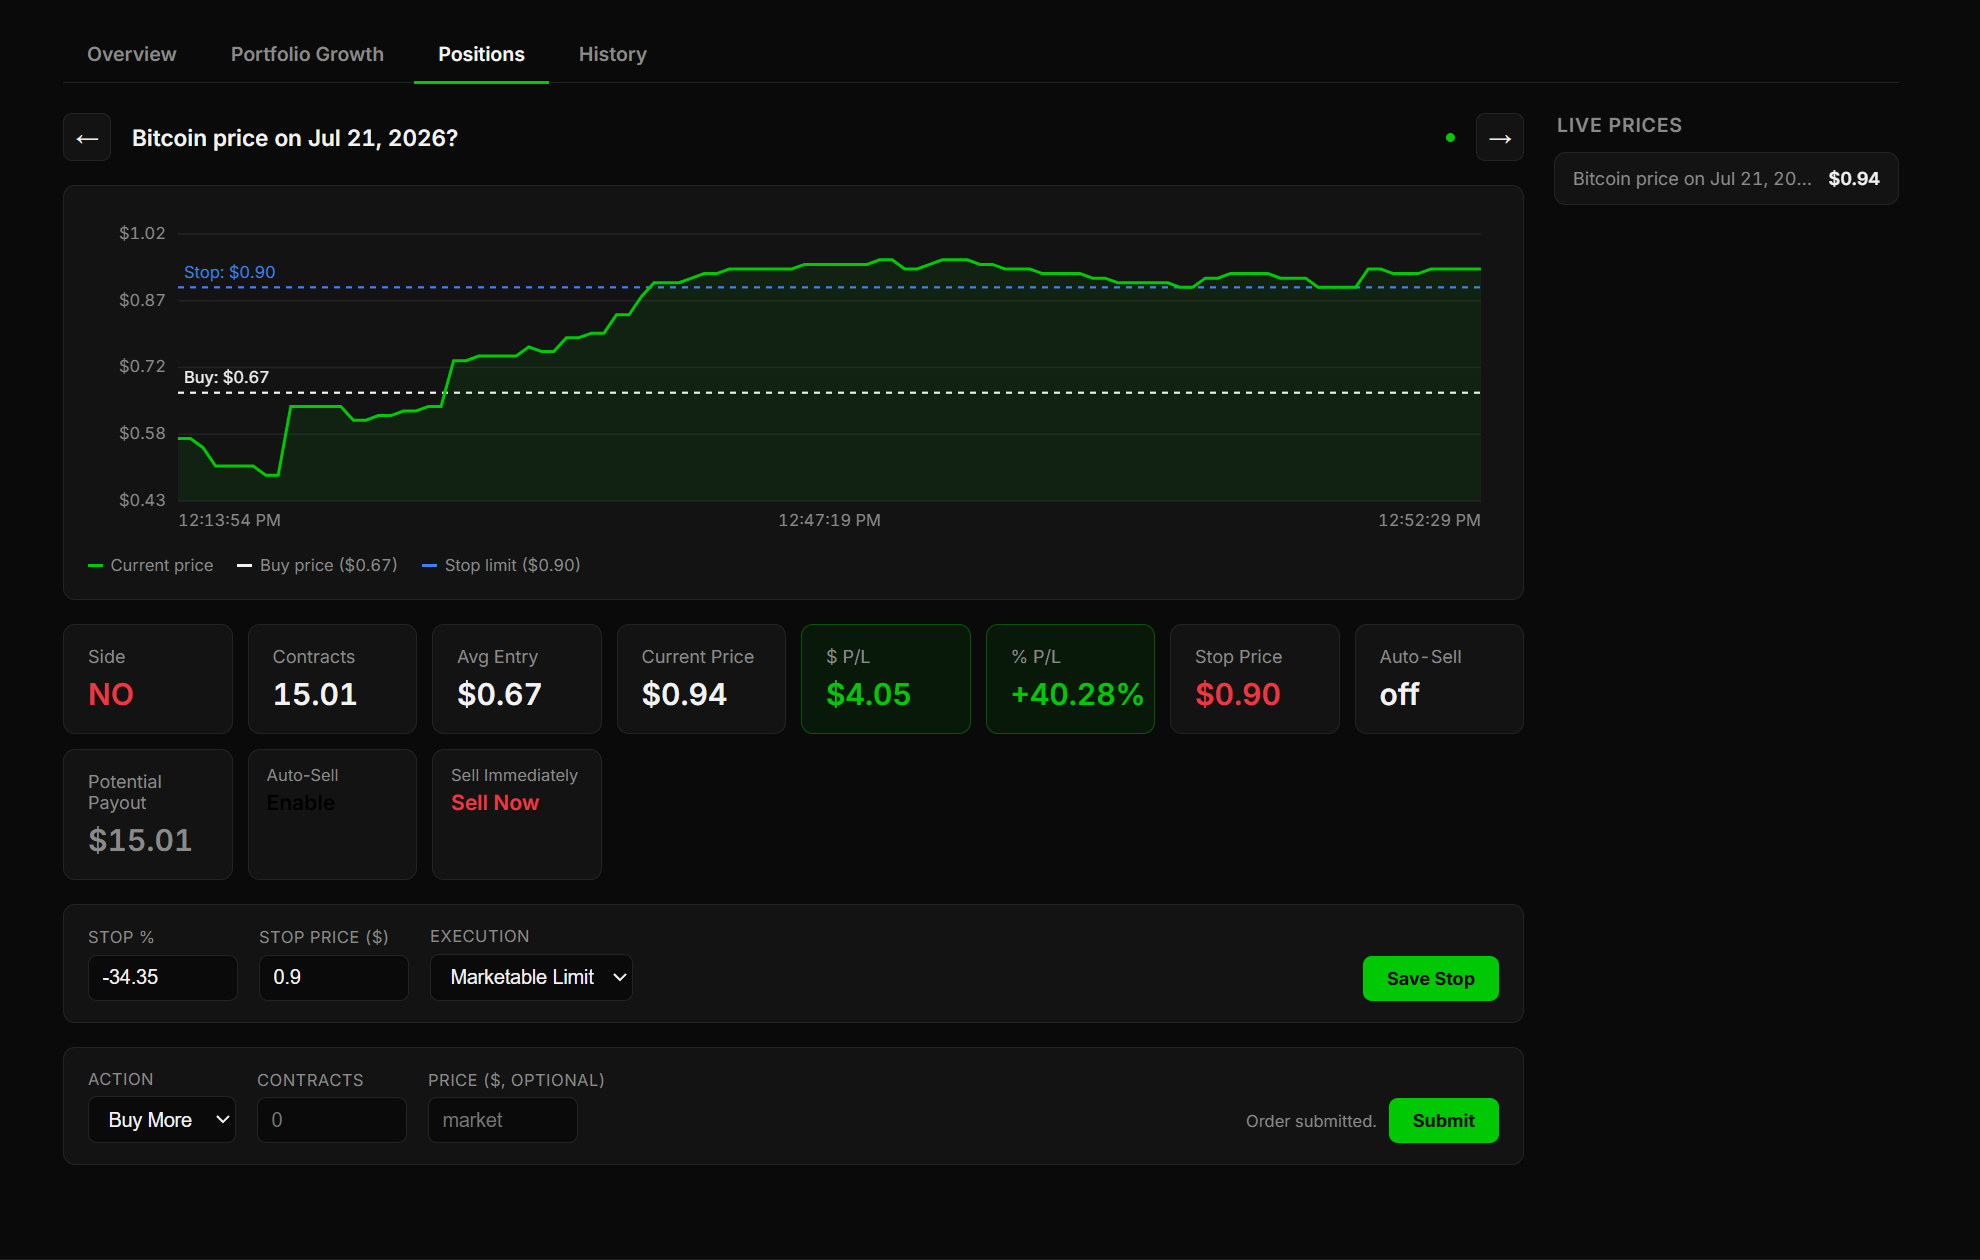Image resolution: width=1980 pixels, height=1260 pixels.
Task: Click Sell Now to sell immediately
Action: point(495,803)
